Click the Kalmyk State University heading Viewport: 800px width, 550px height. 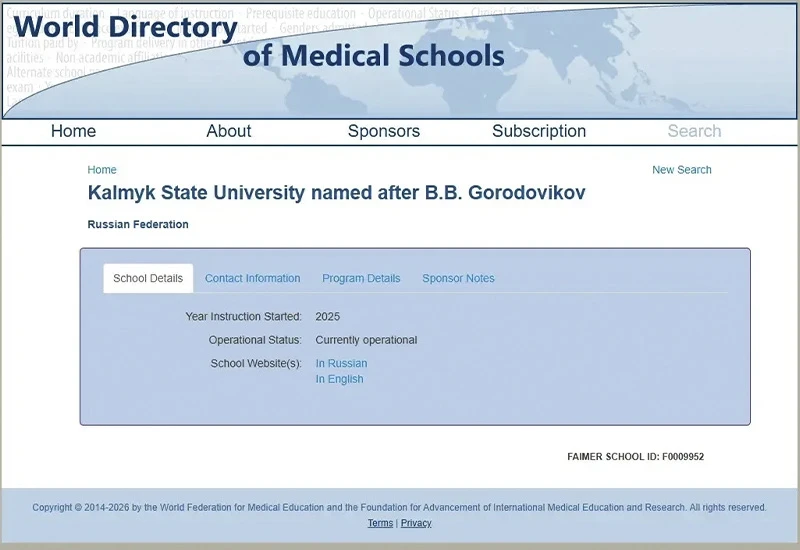point(336,193)
